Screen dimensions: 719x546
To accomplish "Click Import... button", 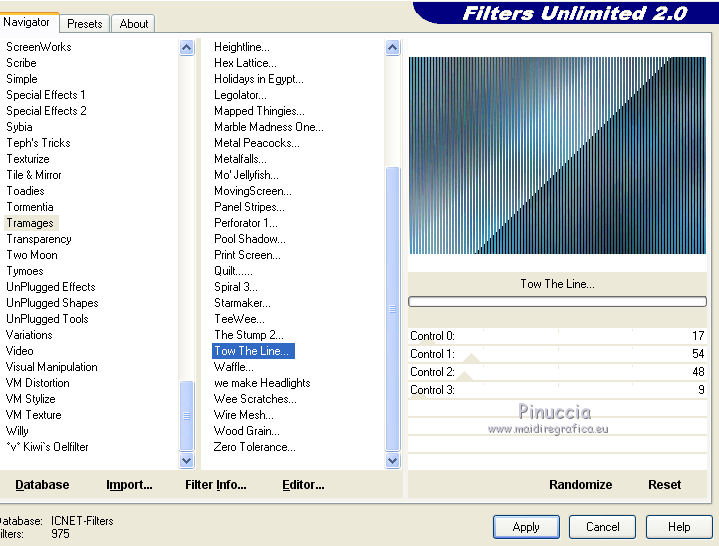I will (x=129, y=485).
